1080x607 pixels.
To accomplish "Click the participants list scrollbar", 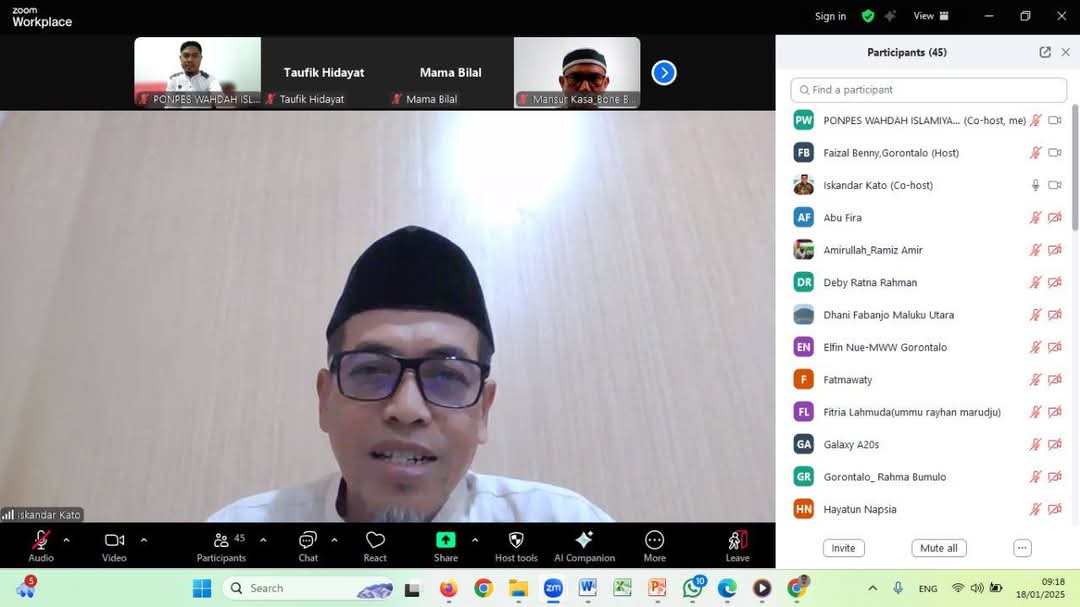I will 1075,160.
